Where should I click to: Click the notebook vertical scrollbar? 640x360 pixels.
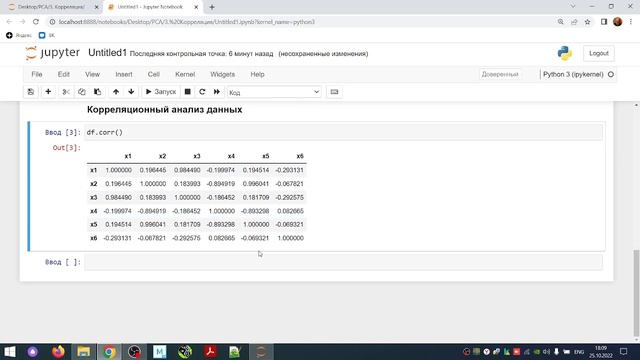(636, 292)
